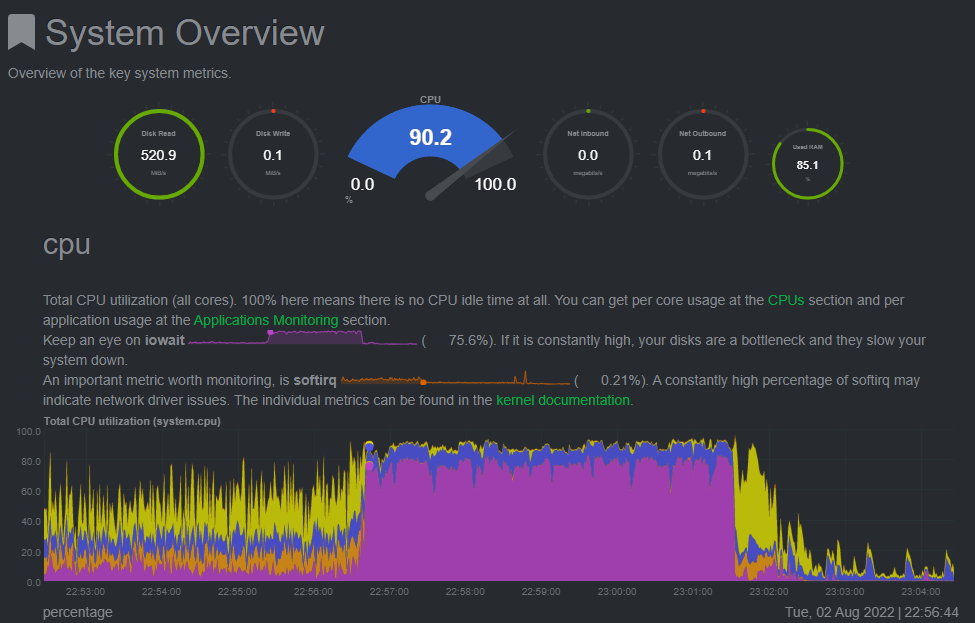This screenshot has width=975, height=623.
Task: Click the Used RAM gauge showing 85.1
Action: (x=807, y=164)
